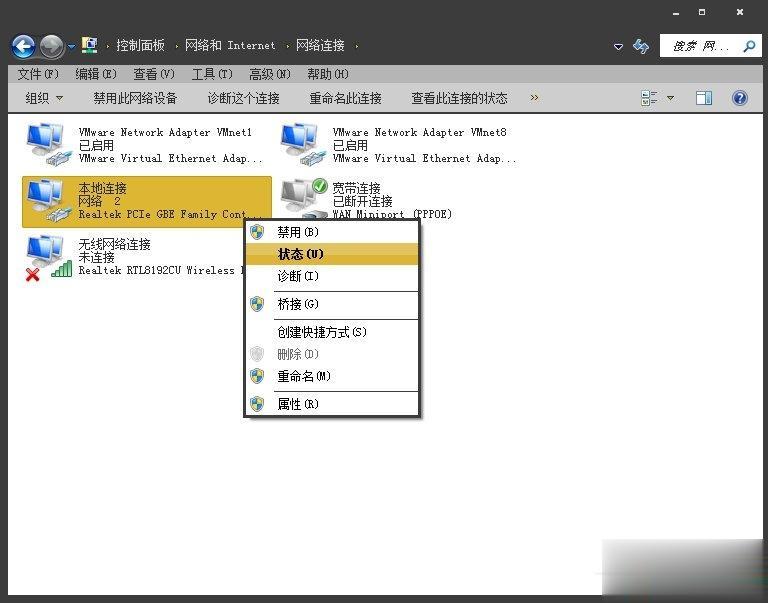The width and height of the screenshot is (768, 603).
Task: Click 诊断这个连接 toolbar button
Action: coord(243,98)
